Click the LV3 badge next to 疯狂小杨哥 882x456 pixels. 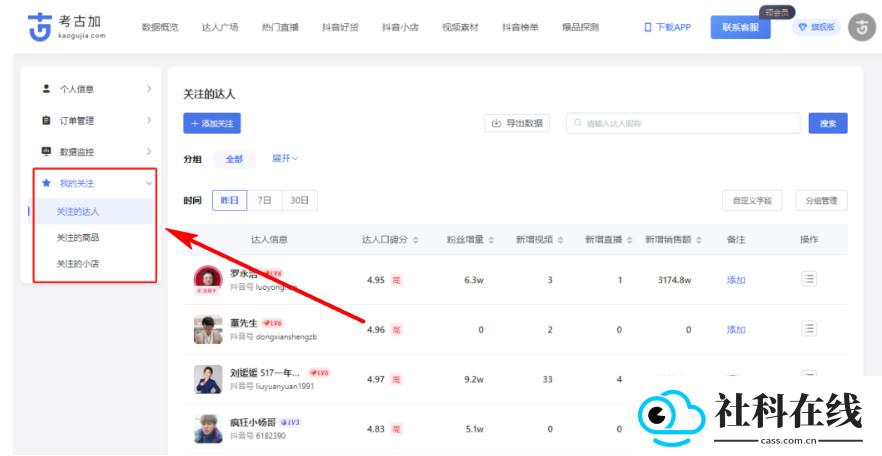(x=291, y=422)
